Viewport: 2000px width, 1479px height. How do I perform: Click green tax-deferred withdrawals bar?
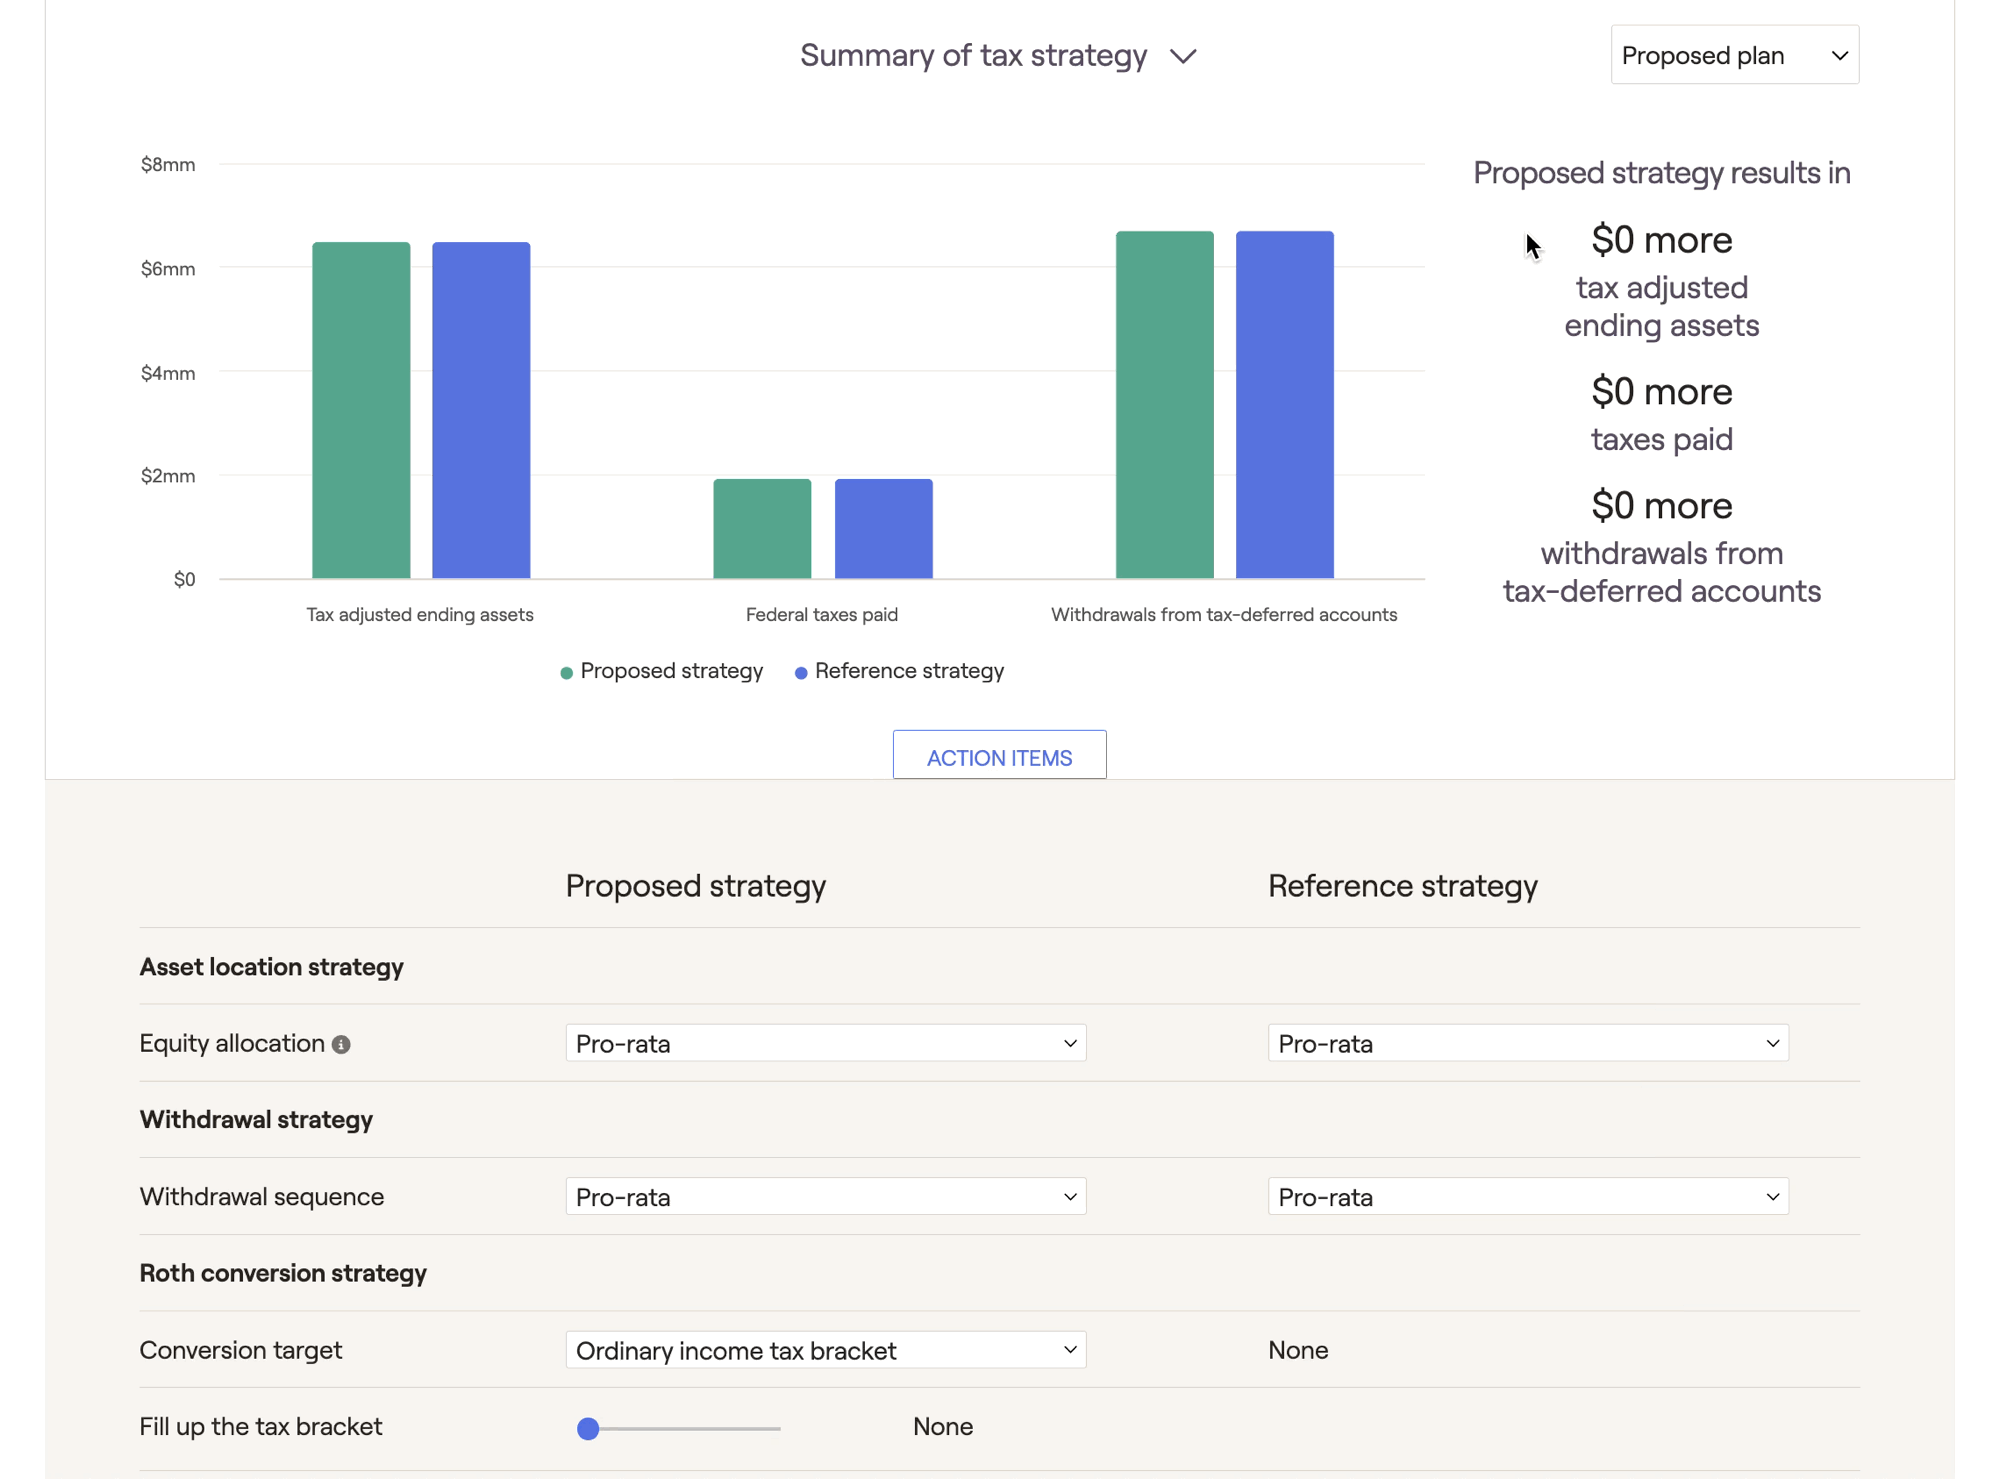tap(1164, 405)
